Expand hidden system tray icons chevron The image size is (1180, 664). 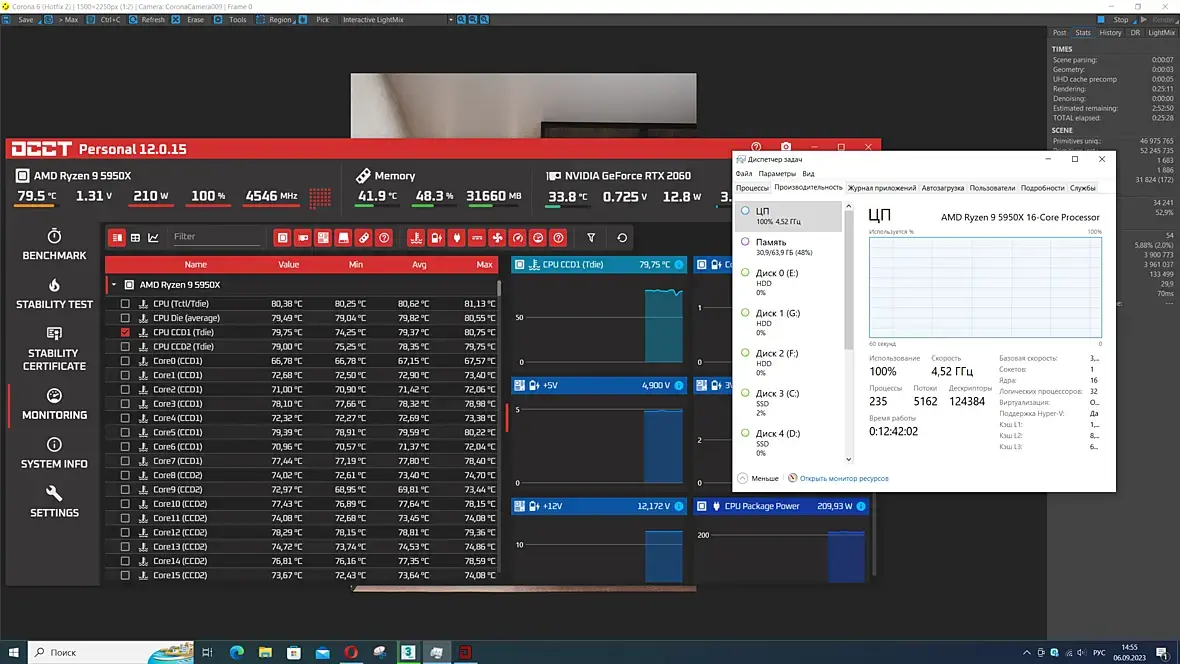[1026, 653]
